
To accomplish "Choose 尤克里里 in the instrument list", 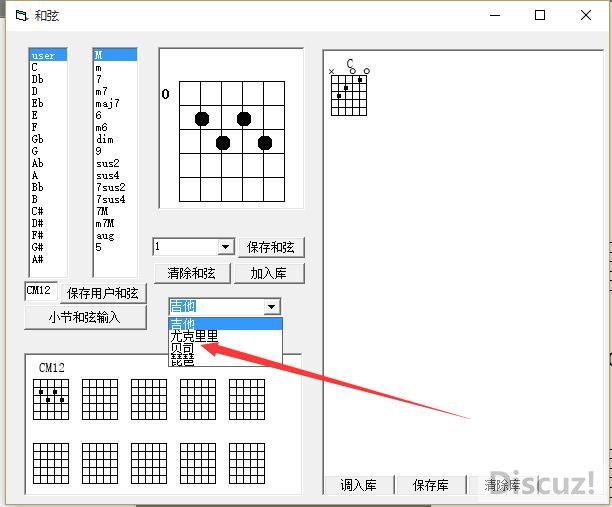I will click(194, 336).
